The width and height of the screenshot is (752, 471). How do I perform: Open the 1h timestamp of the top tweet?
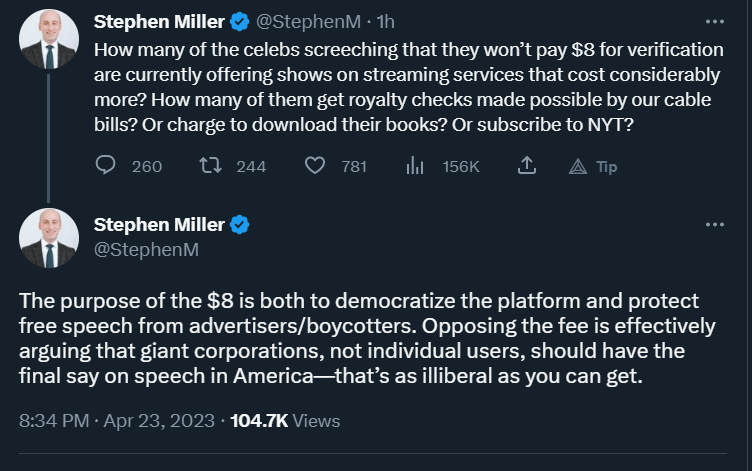386,22
